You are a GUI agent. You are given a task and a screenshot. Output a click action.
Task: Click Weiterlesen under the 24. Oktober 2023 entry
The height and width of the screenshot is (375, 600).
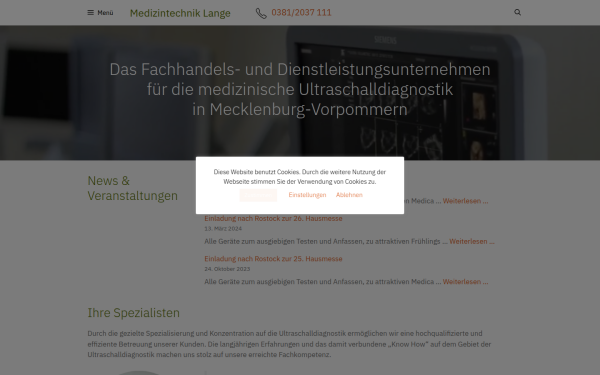(465, 282)
